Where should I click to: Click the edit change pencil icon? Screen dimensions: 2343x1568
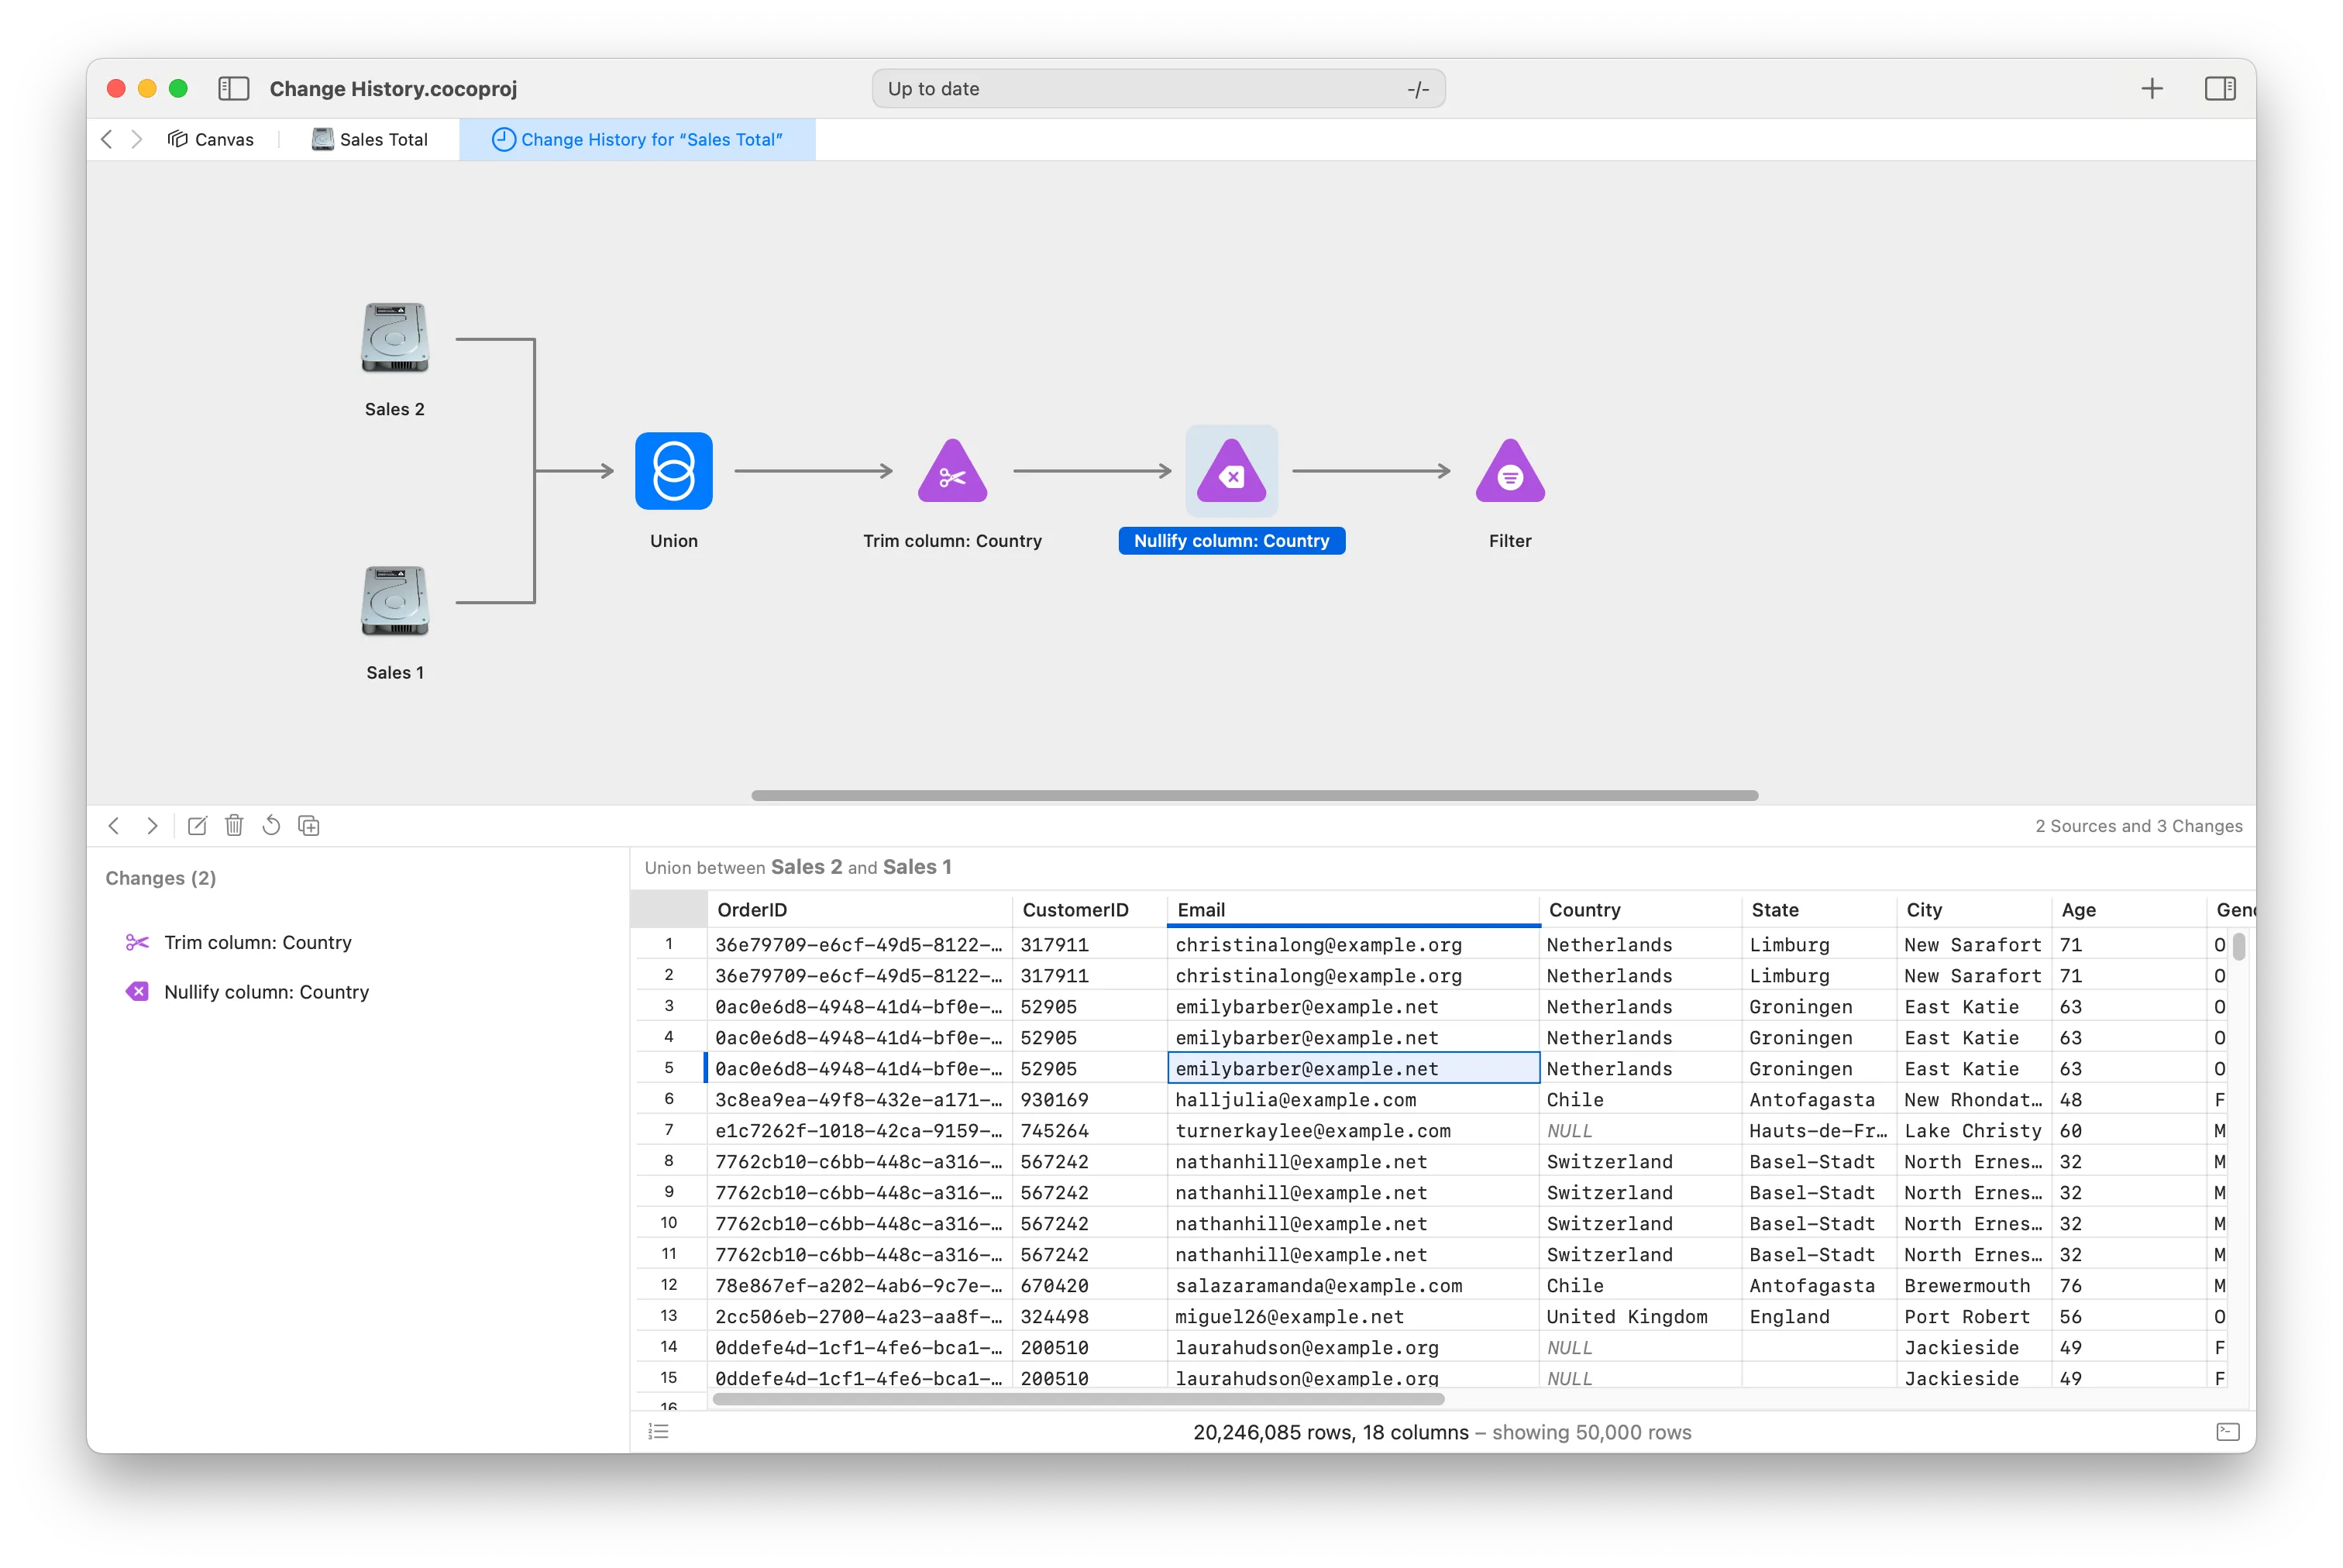[197, 826]
